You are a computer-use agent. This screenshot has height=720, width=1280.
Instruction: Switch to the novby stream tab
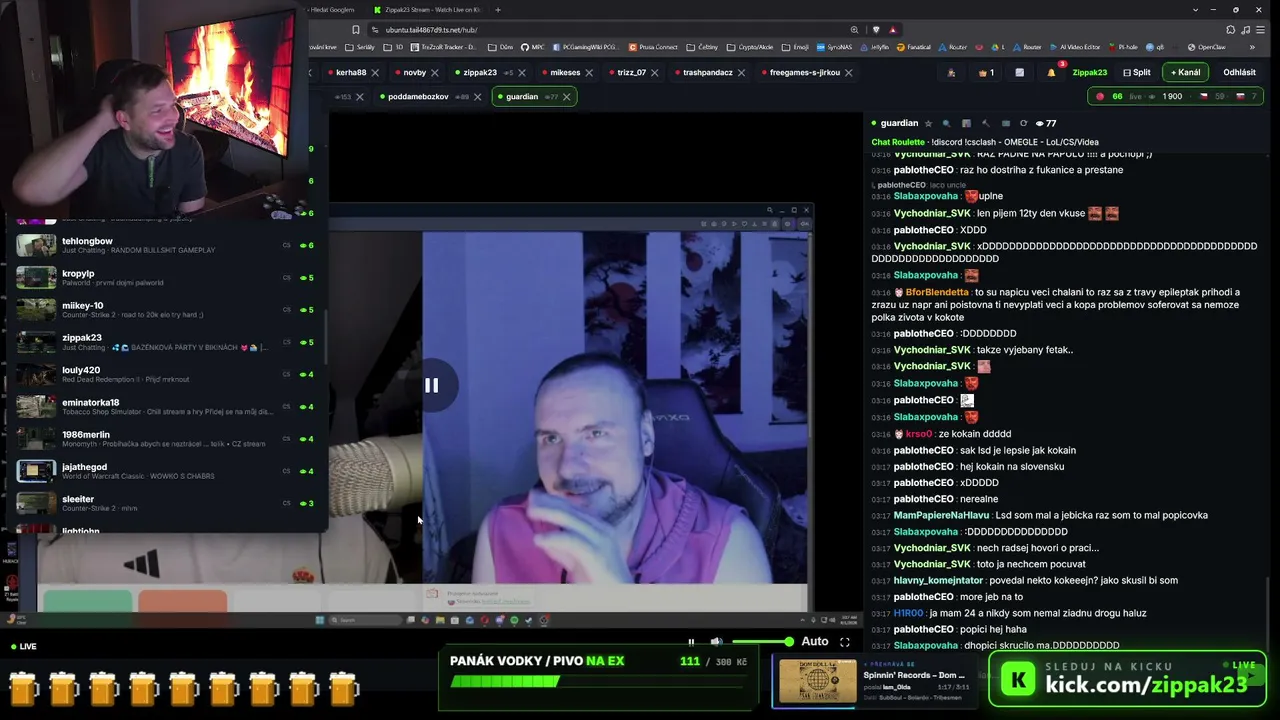point(414,73)
